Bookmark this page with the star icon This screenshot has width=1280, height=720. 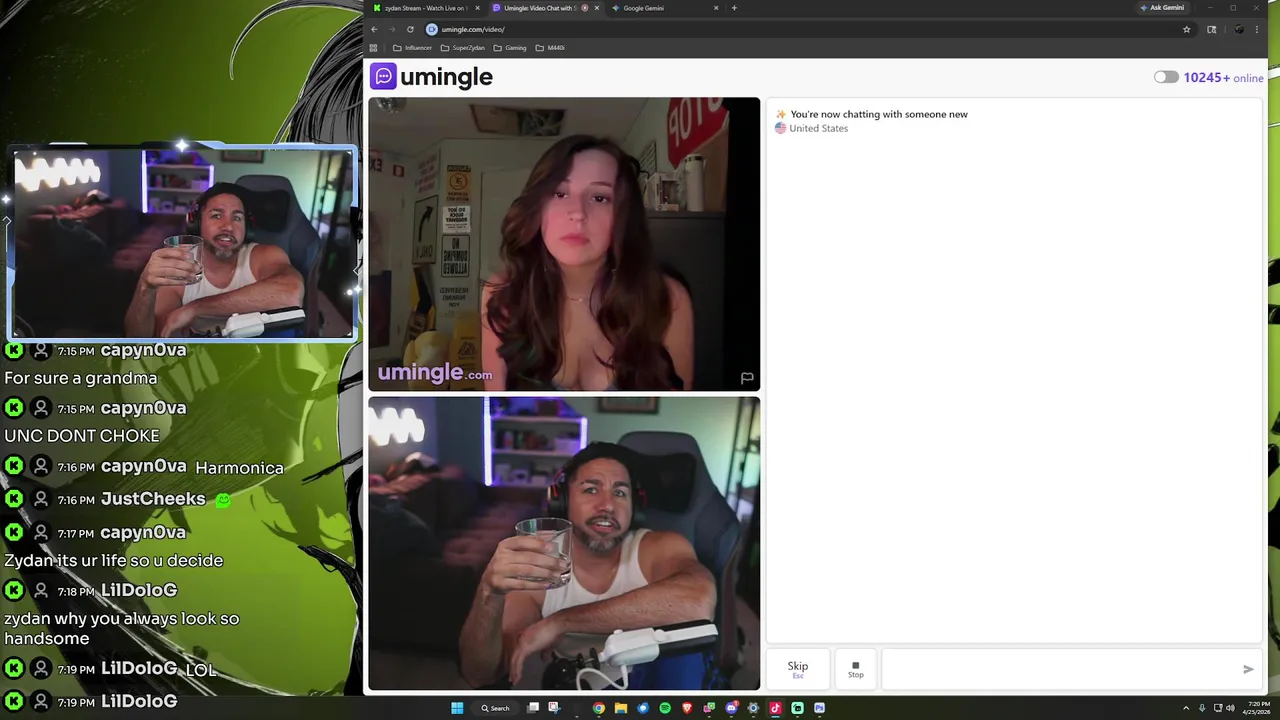click(x=1187, y=29)
